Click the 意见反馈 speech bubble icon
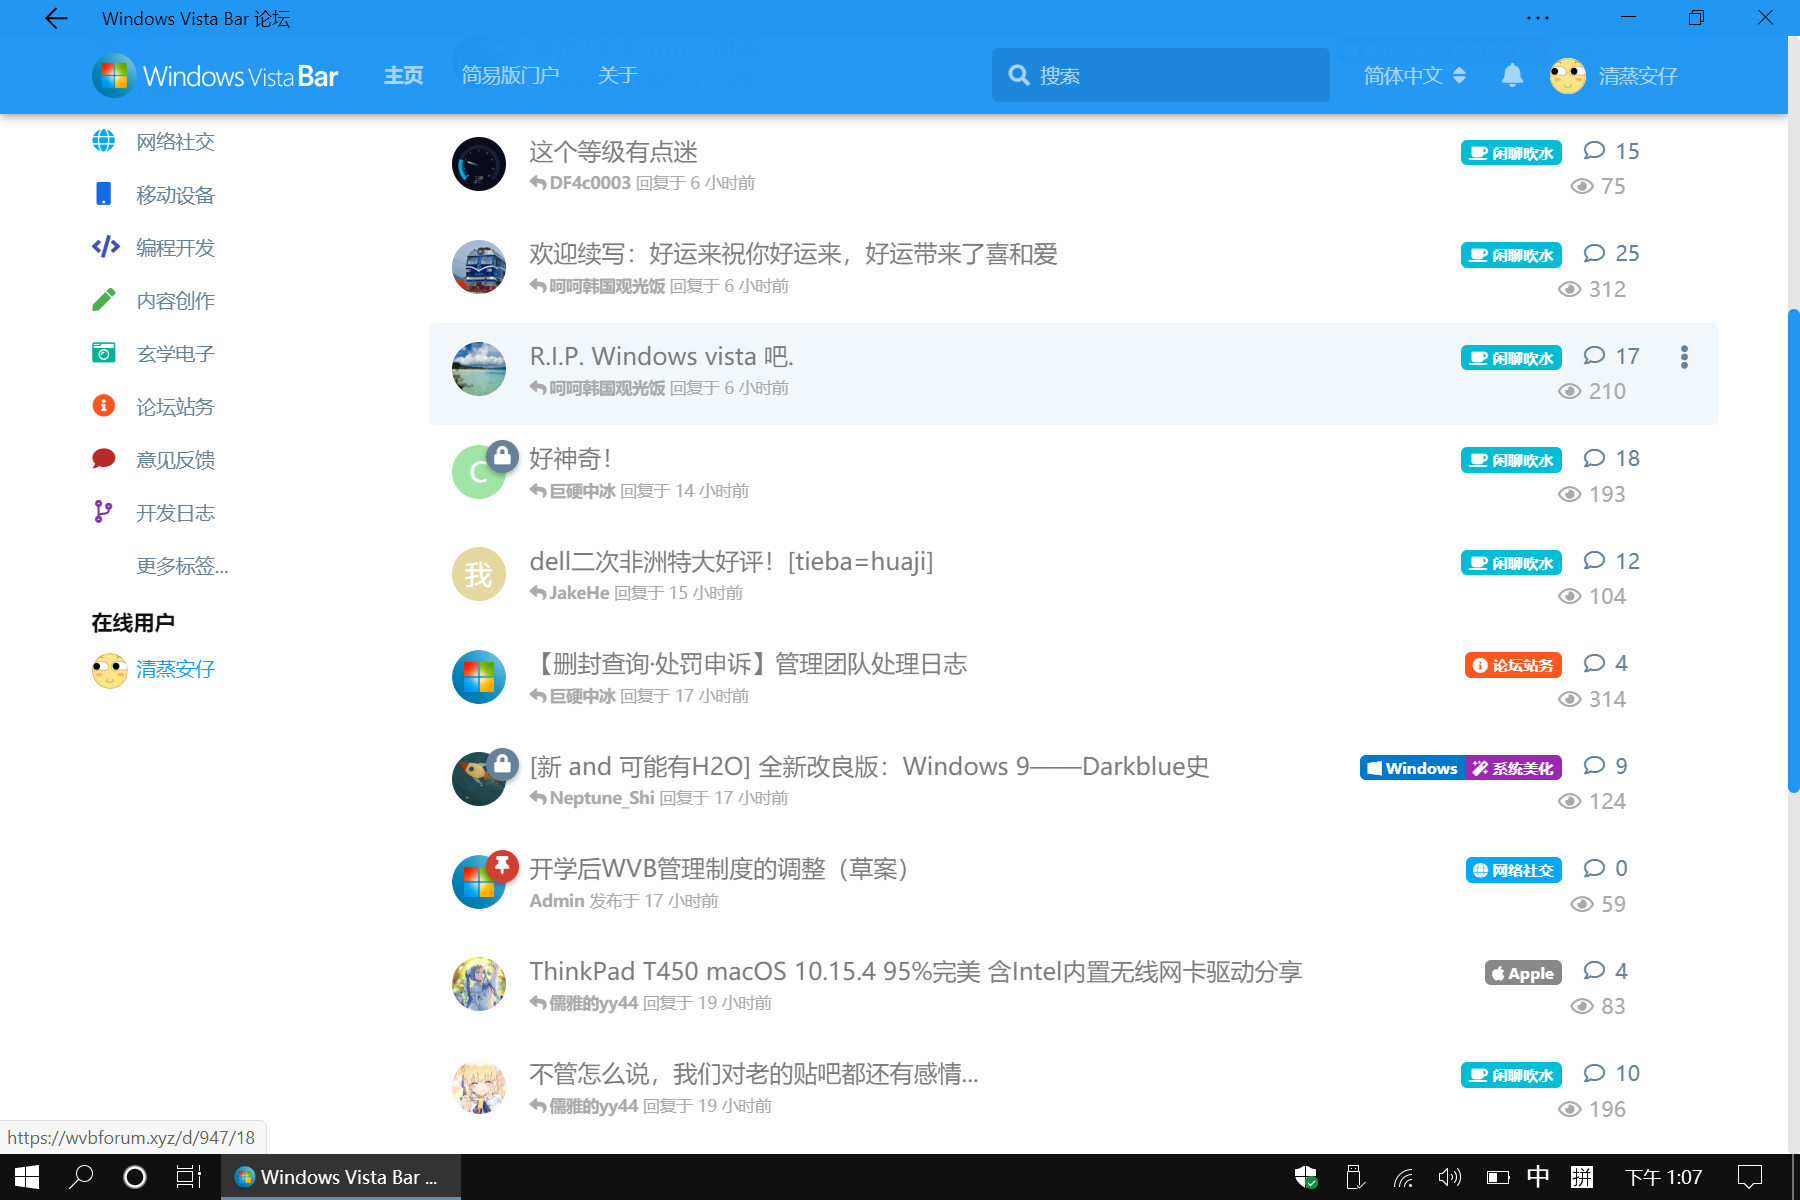This screenshot has height=1200, width=1800. (x=103, y=459)
